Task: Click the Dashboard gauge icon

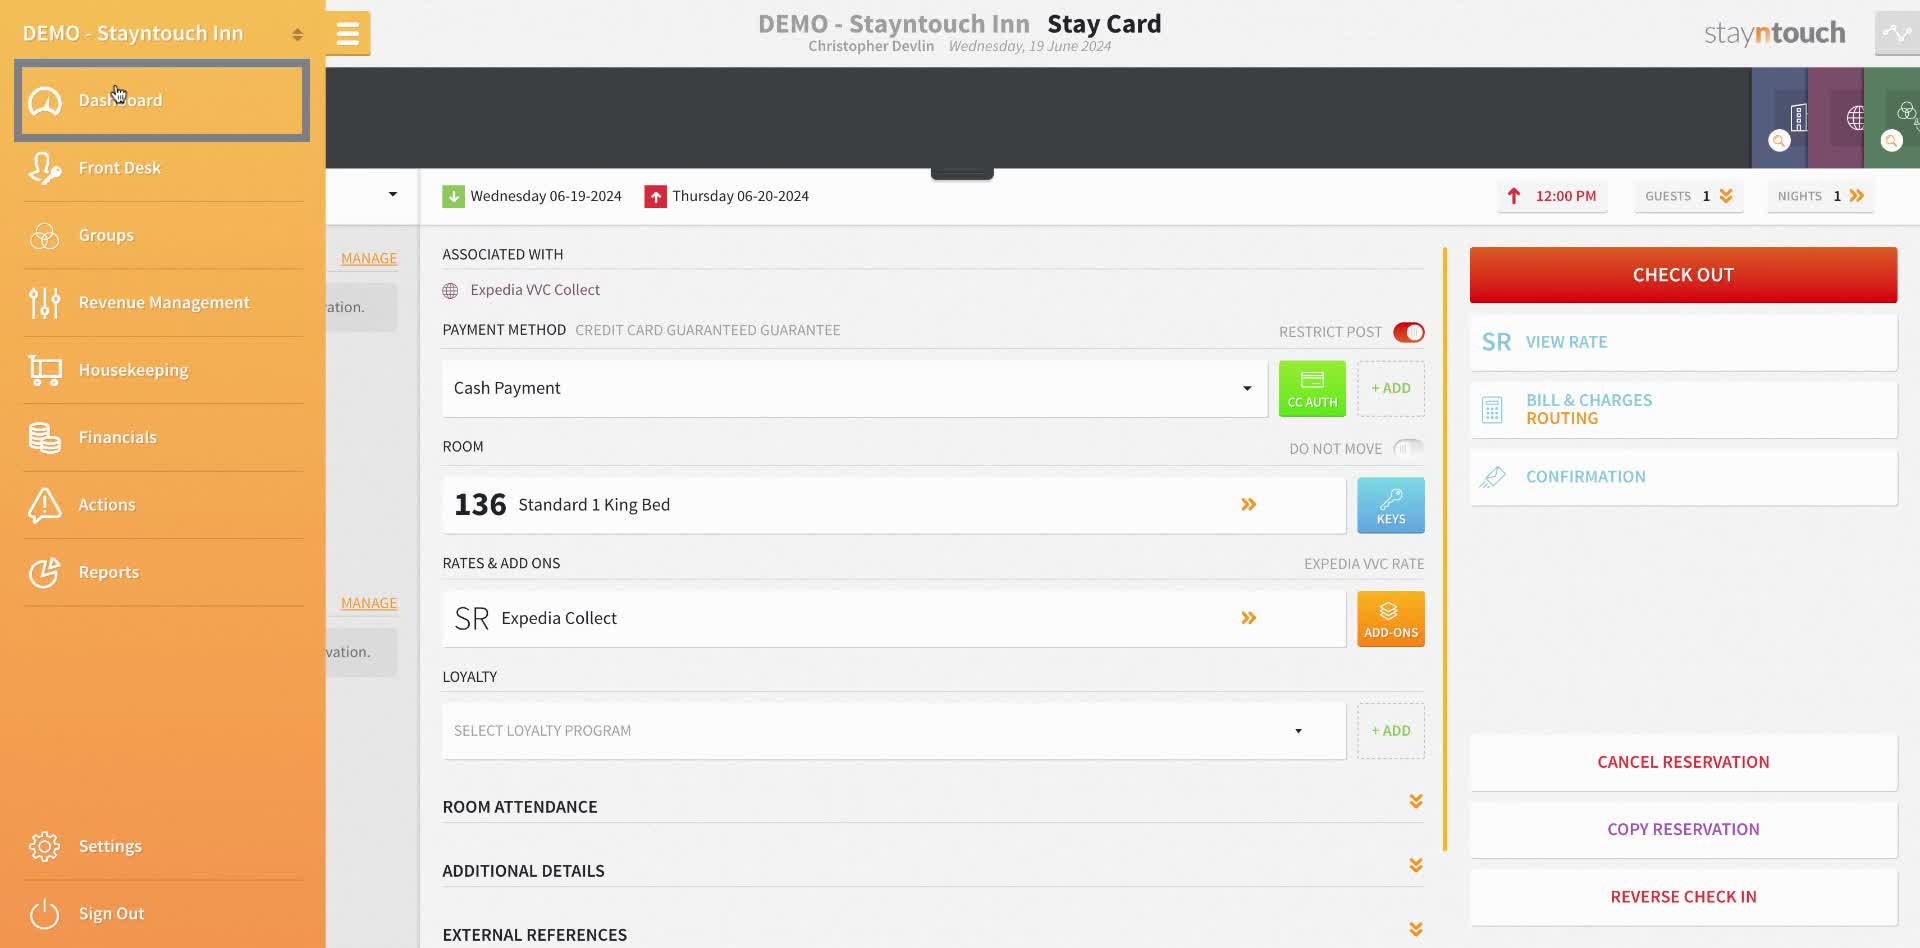Action: click(45, 100)
